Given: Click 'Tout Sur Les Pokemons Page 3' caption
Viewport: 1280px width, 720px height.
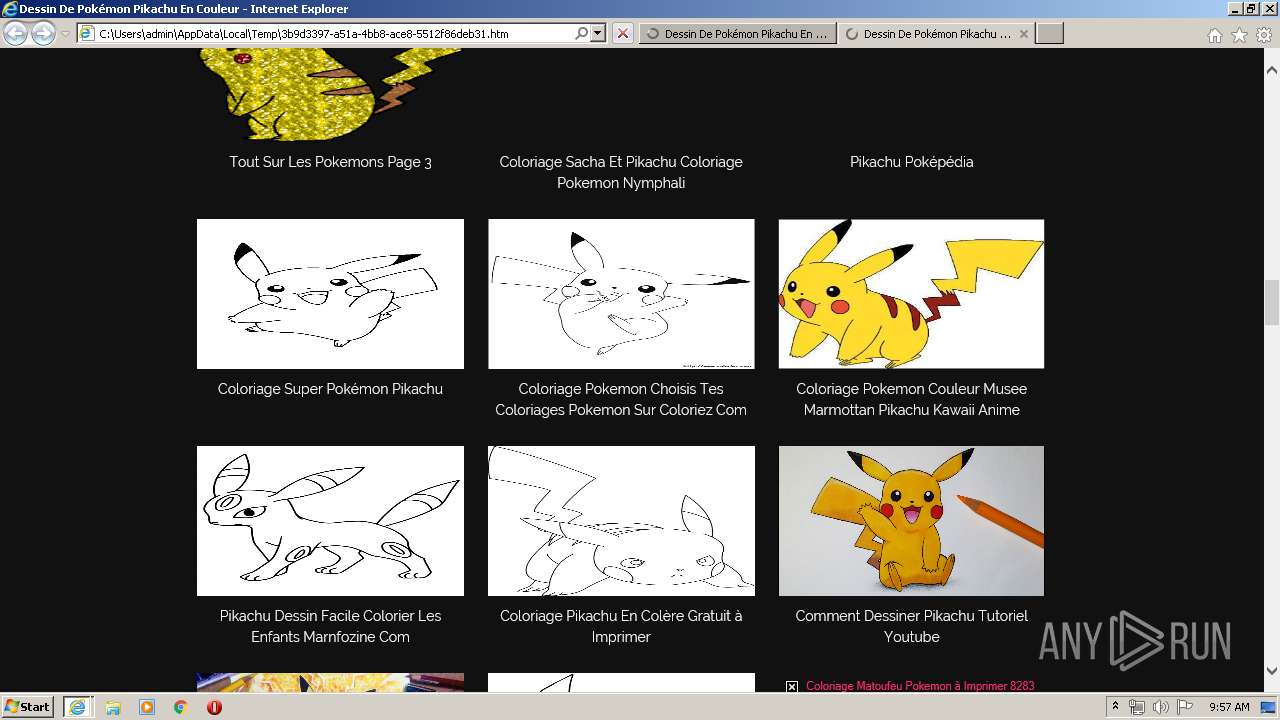Looking at the screenshot, I should (x=330, y=162).
